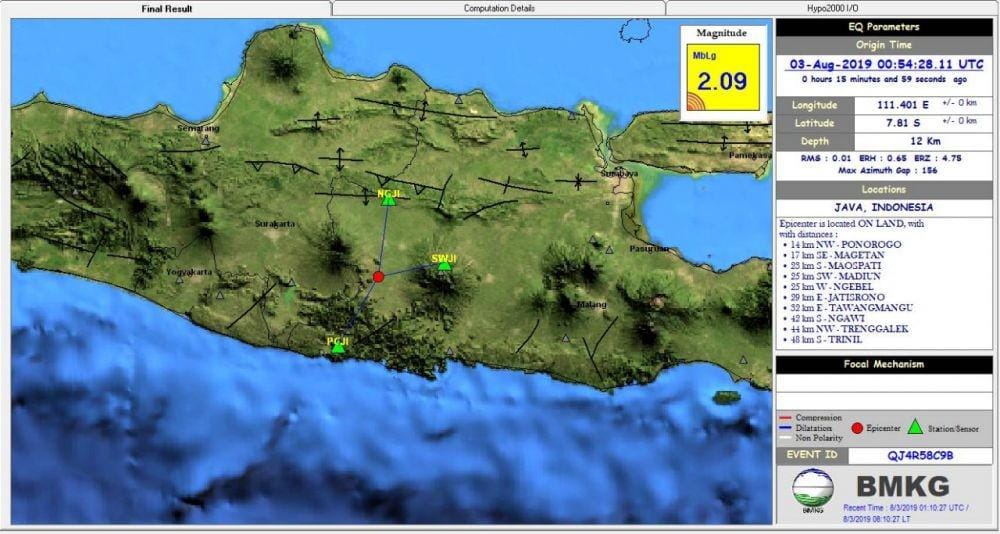Viewport: 1000px width, 534px height.
Task: Click the Yogyakarta city marker on map
Action: (179, 279)
